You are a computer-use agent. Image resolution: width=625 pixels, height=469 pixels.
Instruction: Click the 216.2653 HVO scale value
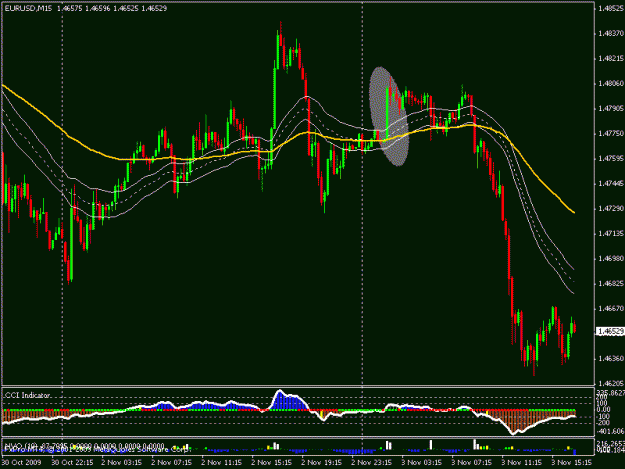(x=611, y=443)
